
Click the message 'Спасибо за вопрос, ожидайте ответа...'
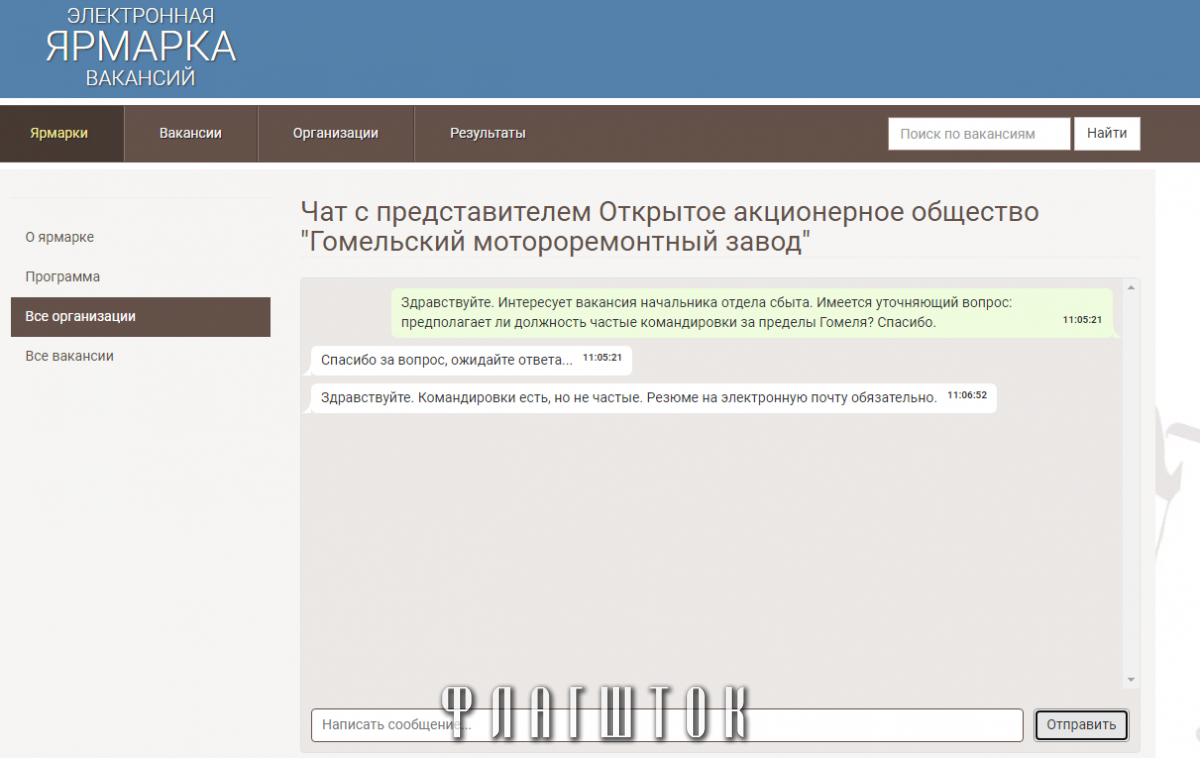point(471,359)
